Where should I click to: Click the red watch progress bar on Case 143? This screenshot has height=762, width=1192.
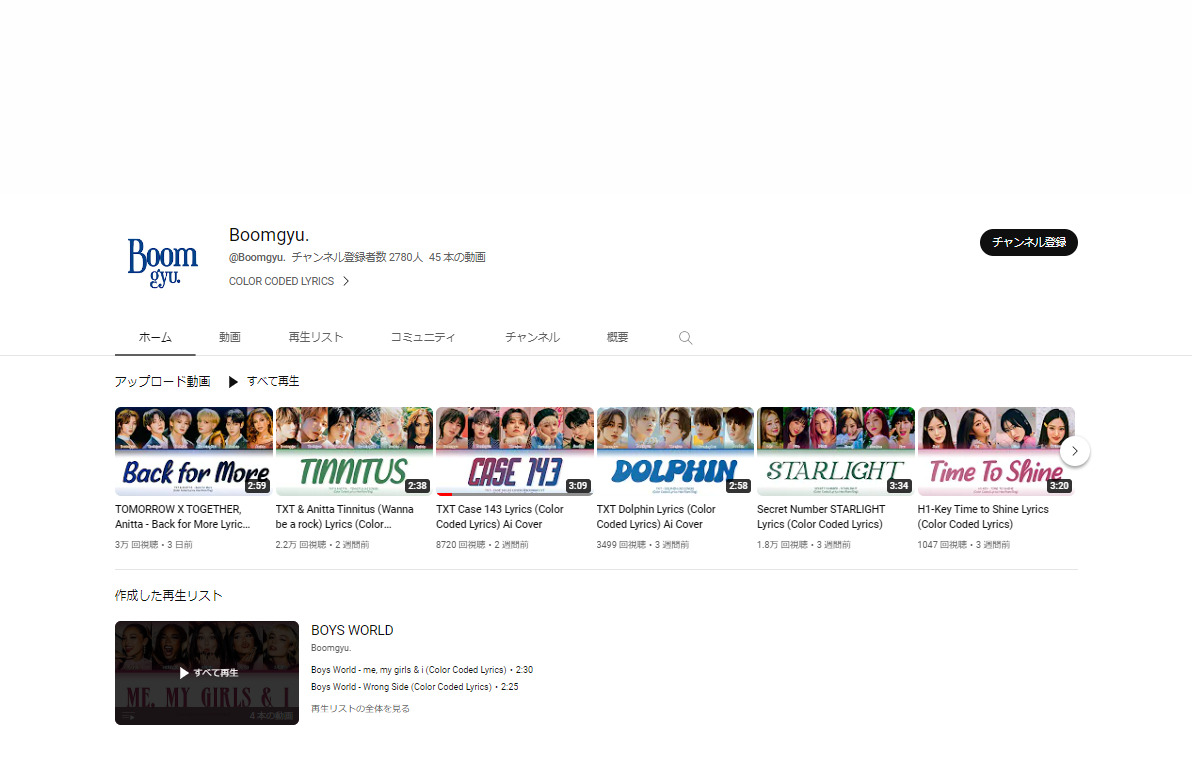(444, 494)
